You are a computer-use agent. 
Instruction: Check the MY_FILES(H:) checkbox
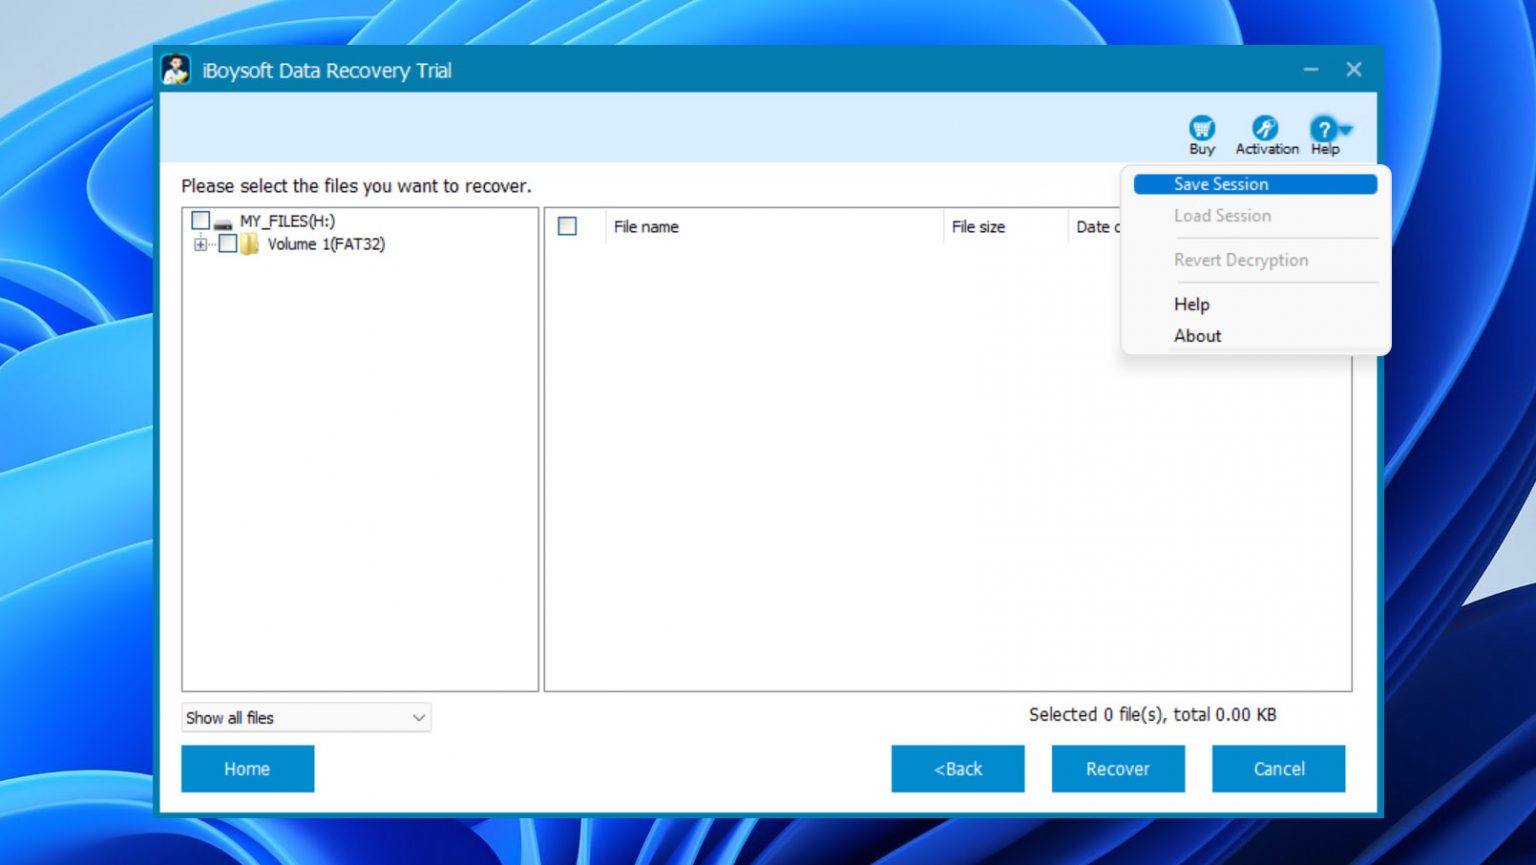pyautogui.click(x=200, y=219)
